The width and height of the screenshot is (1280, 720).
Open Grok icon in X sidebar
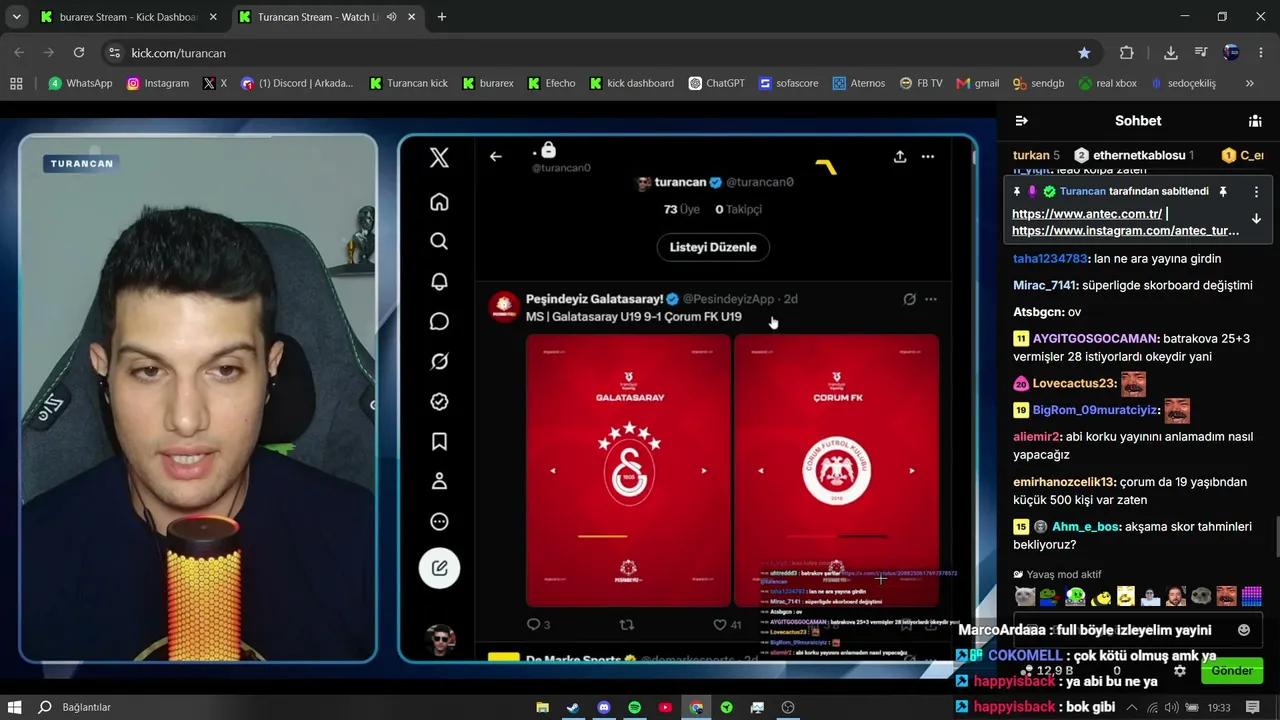pos(439,361)
